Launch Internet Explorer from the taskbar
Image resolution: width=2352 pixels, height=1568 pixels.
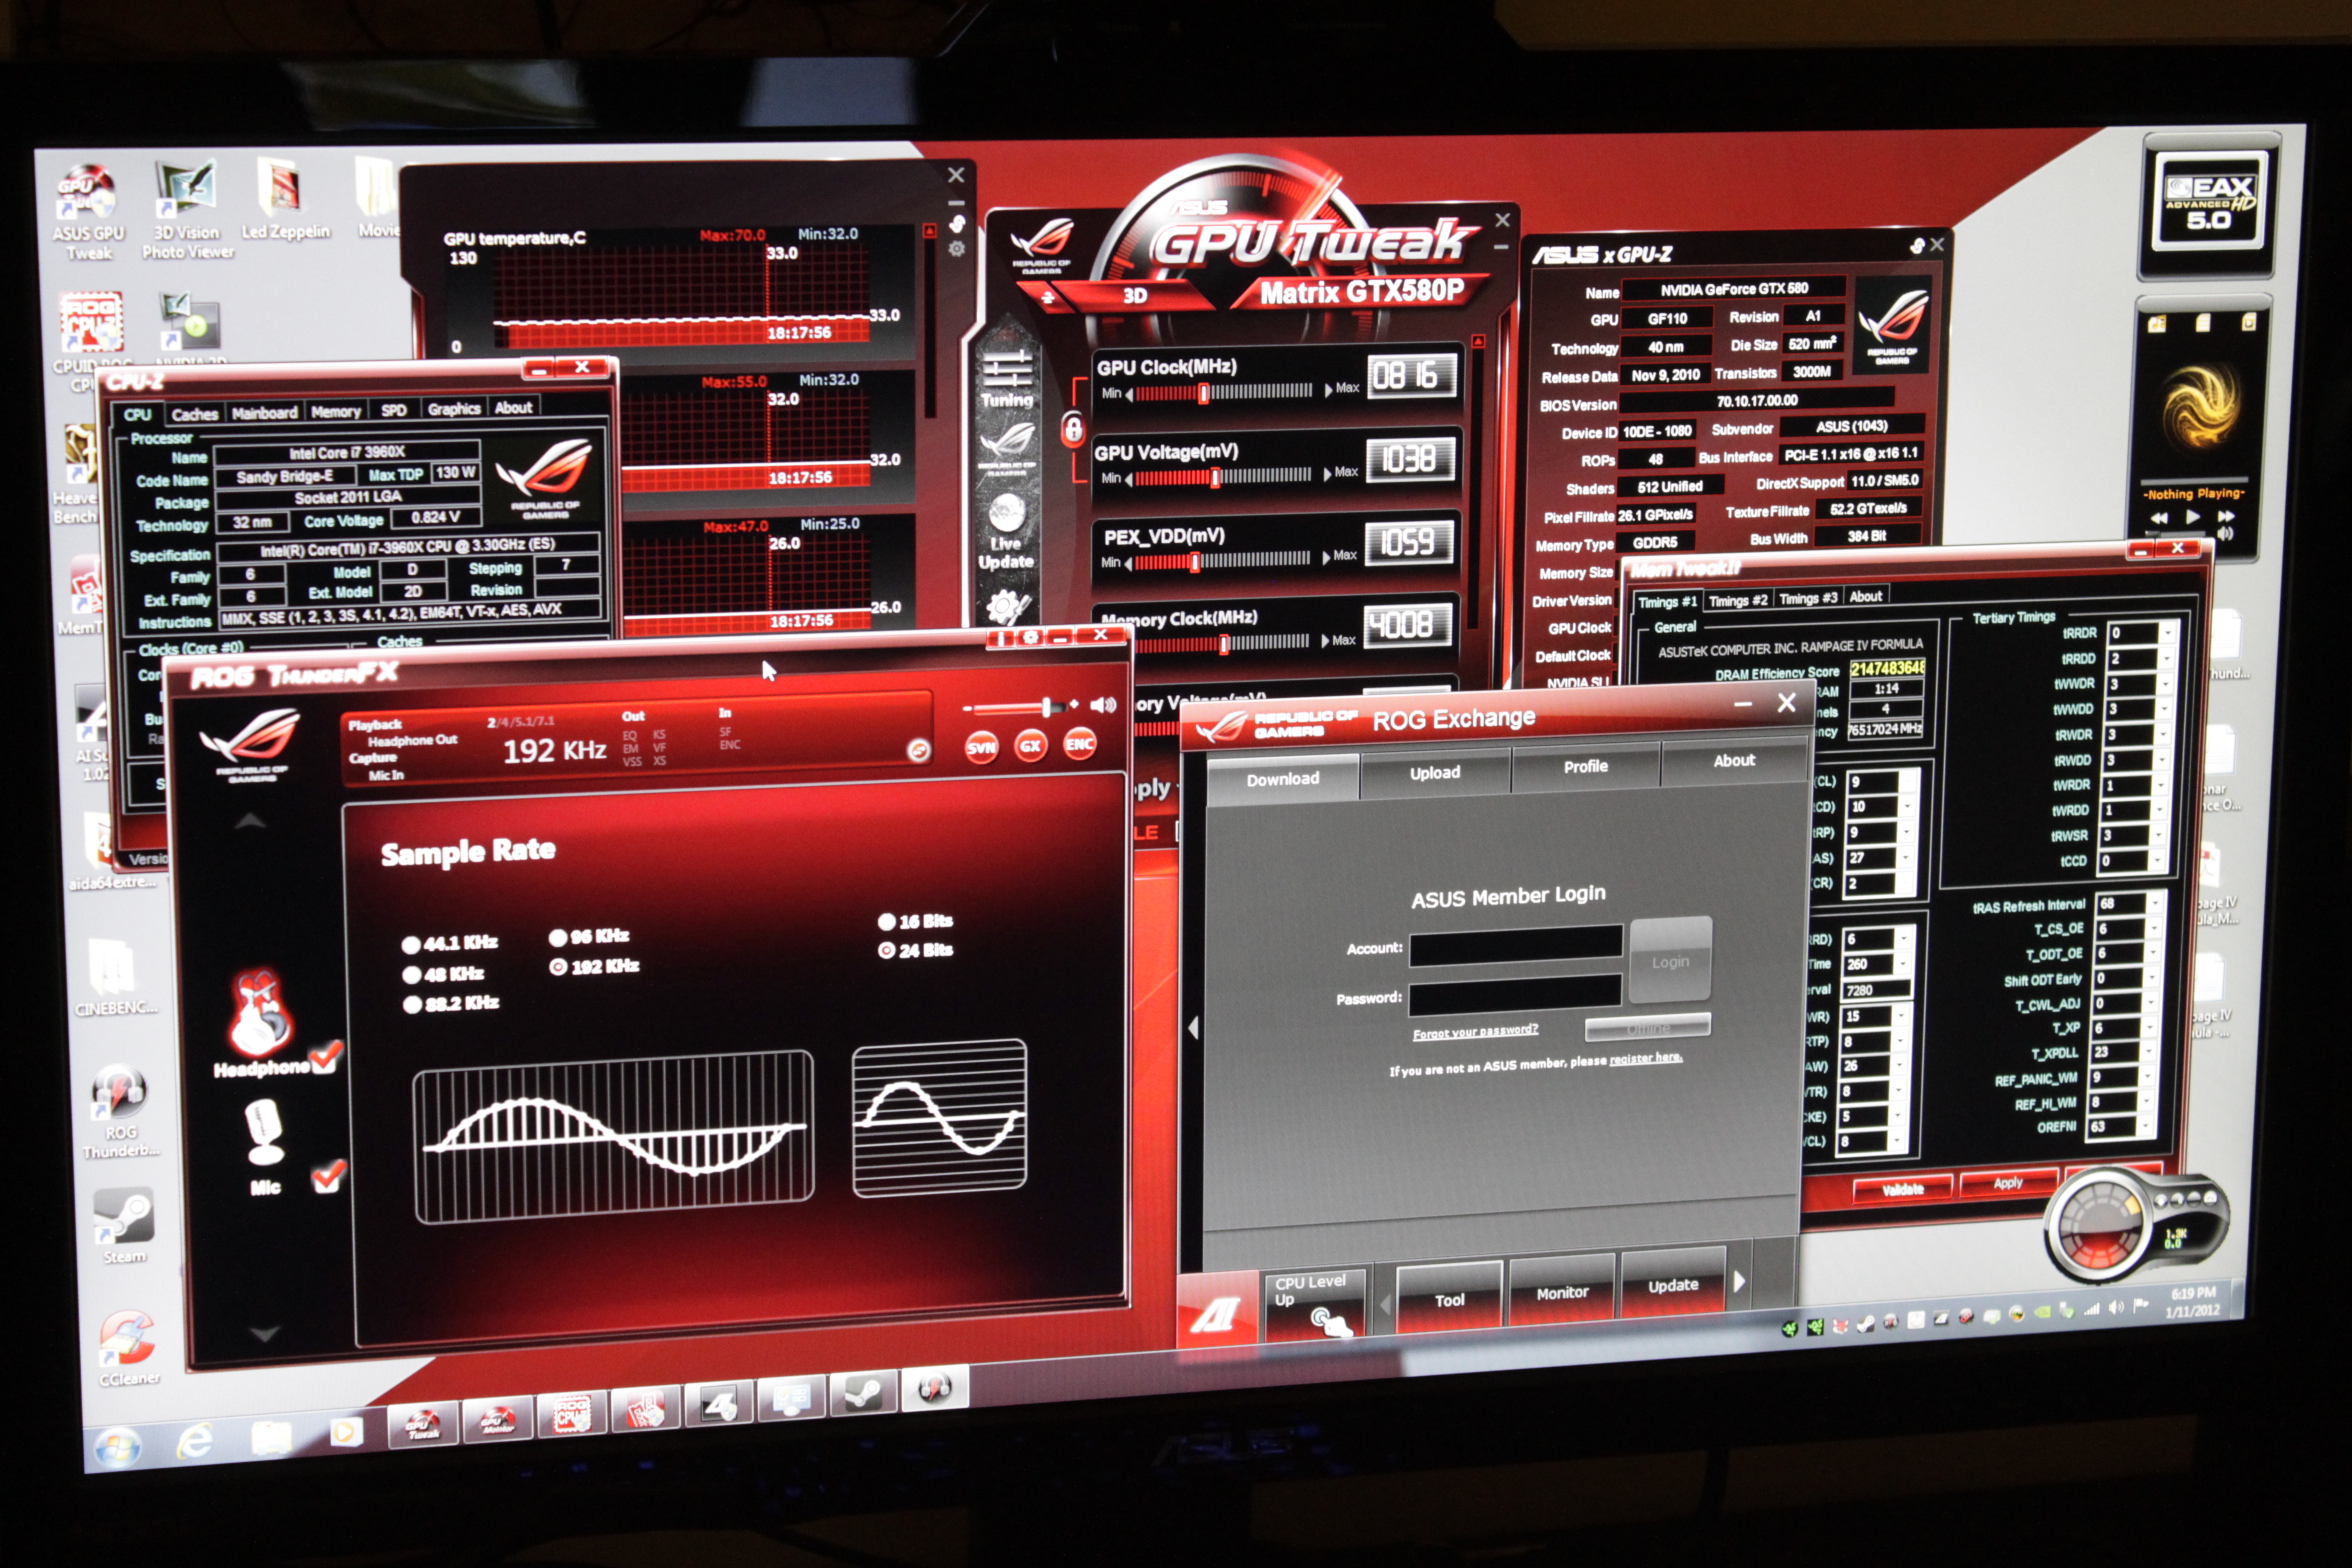pos(195,1441)
